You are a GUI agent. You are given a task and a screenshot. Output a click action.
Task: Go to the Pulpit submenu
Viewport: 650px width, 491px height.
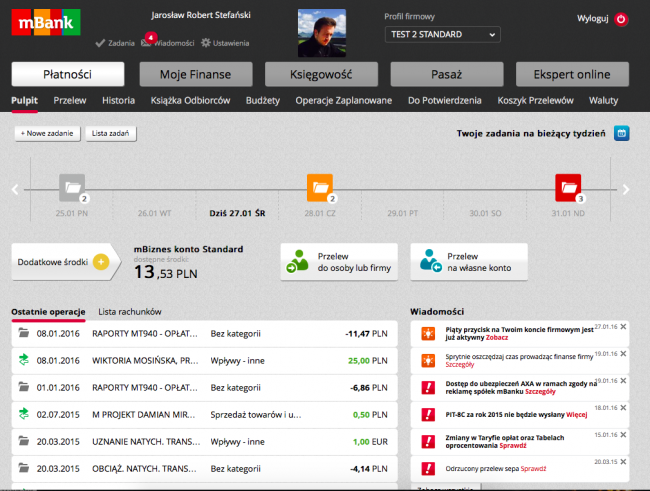click(x=24, y=100)
